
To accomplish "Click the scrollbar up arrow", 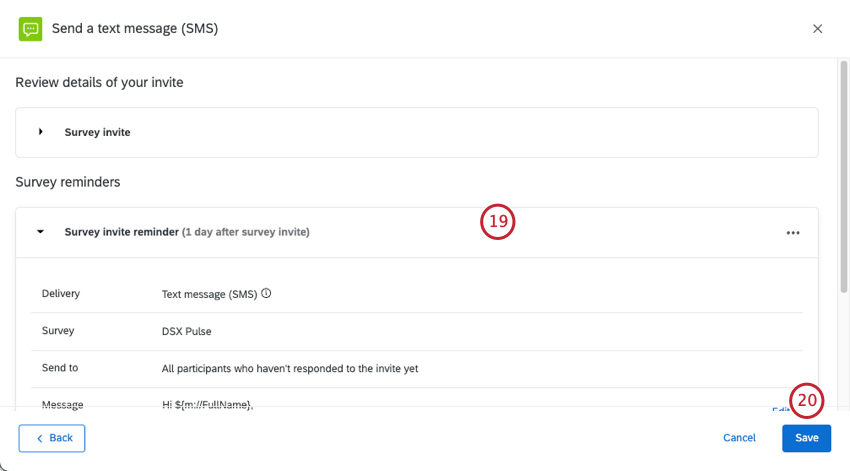I will click(x=843, y=64).
